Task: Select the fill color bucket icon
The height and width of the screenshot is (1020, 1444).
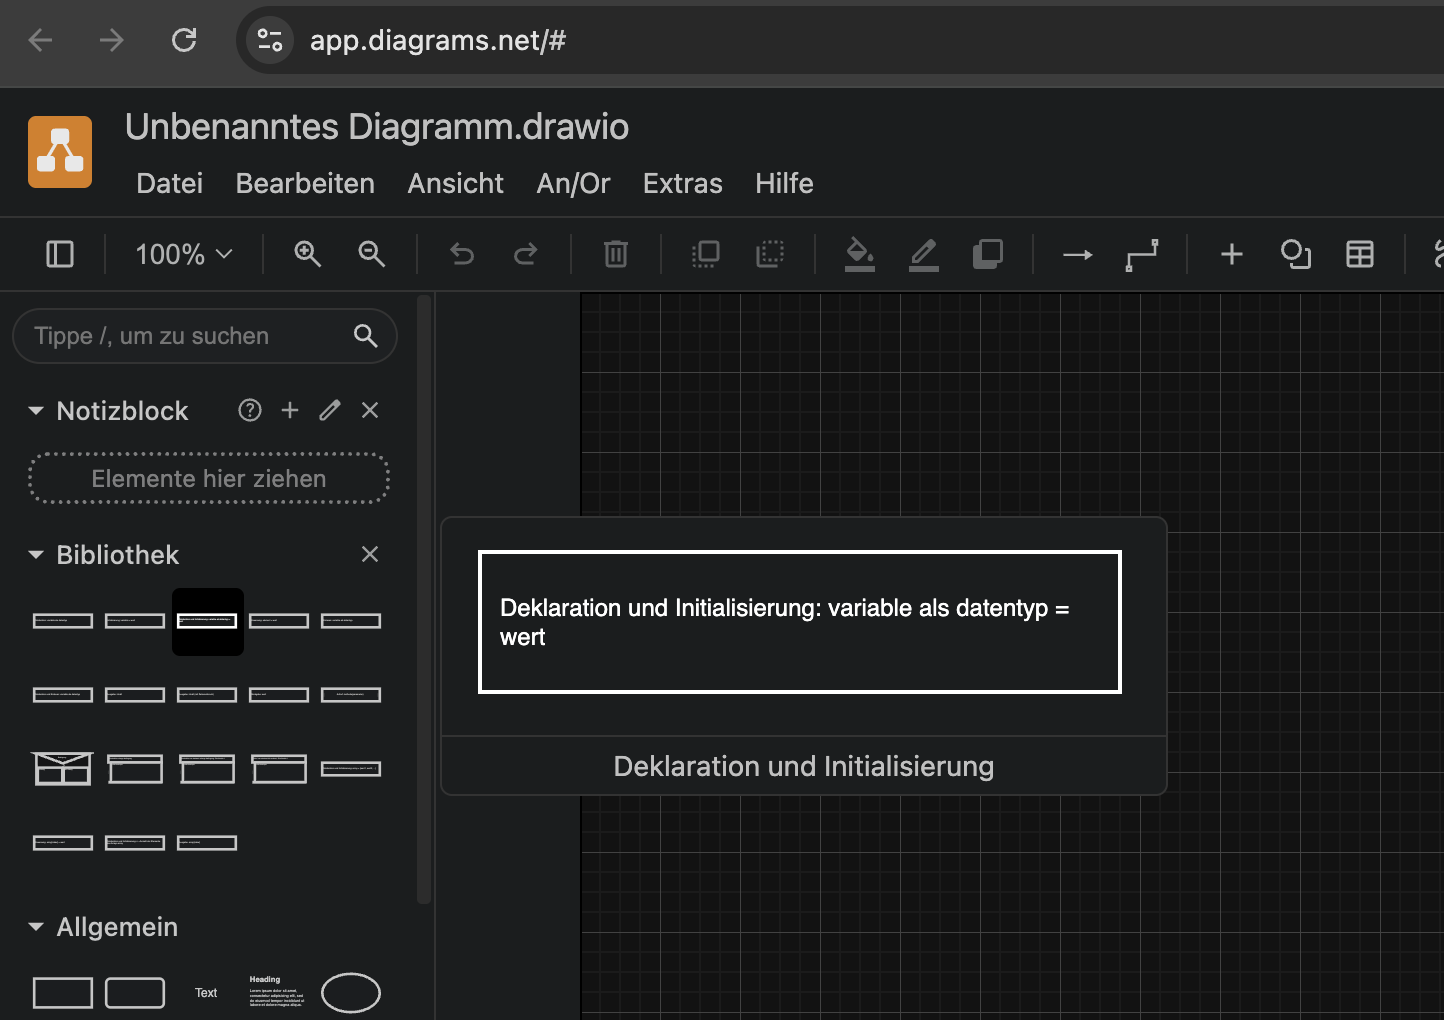Action: point(859,254)
